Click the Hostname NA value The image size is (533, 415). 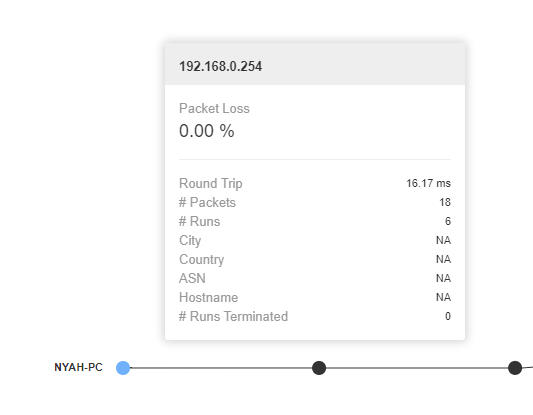click(444, 297)
